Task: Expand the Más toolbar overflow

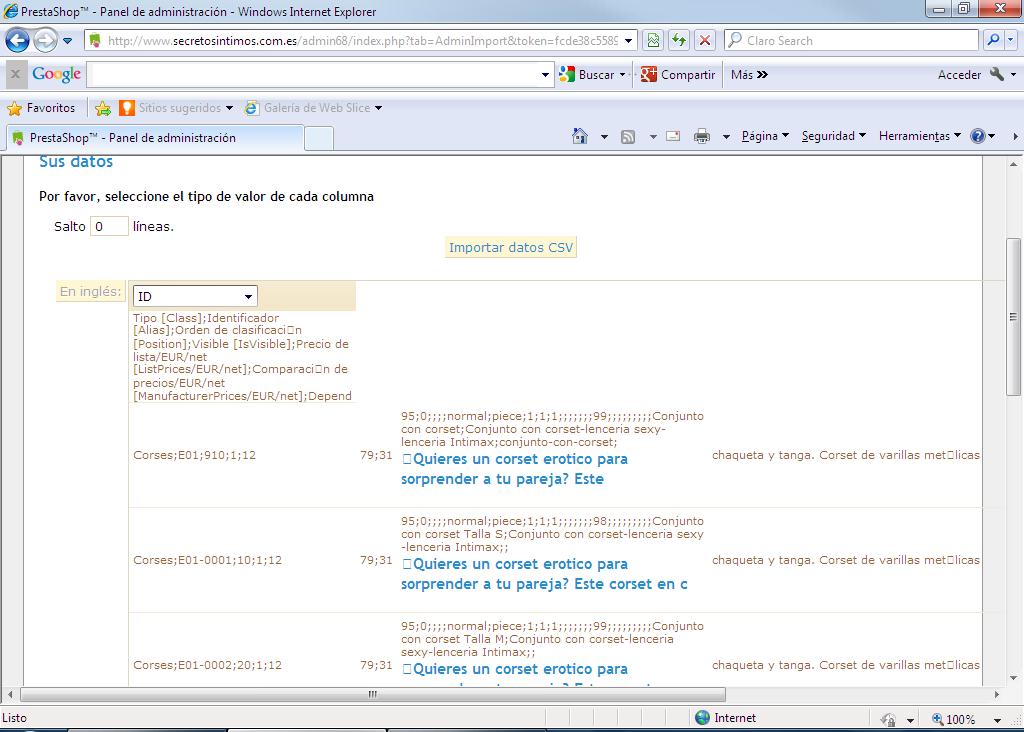Action: (749, 74)
